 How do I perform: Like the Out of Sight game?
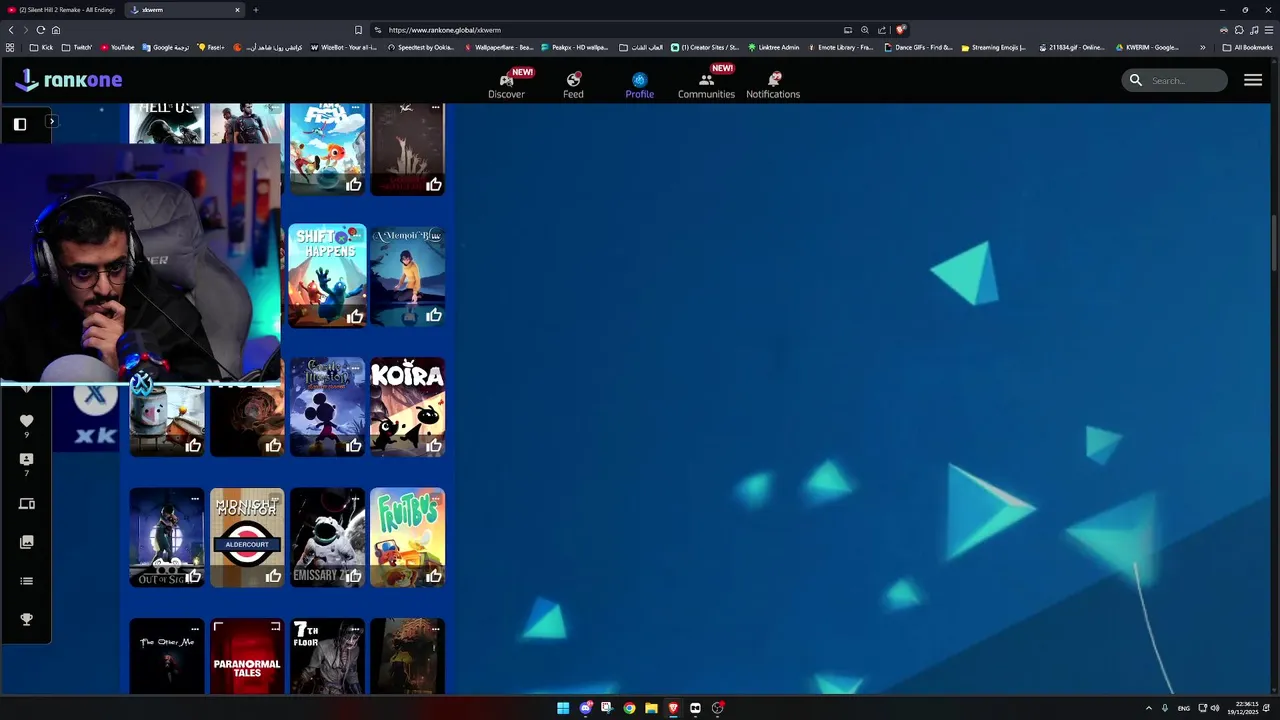pyautogui.click(x=194, y=576)
